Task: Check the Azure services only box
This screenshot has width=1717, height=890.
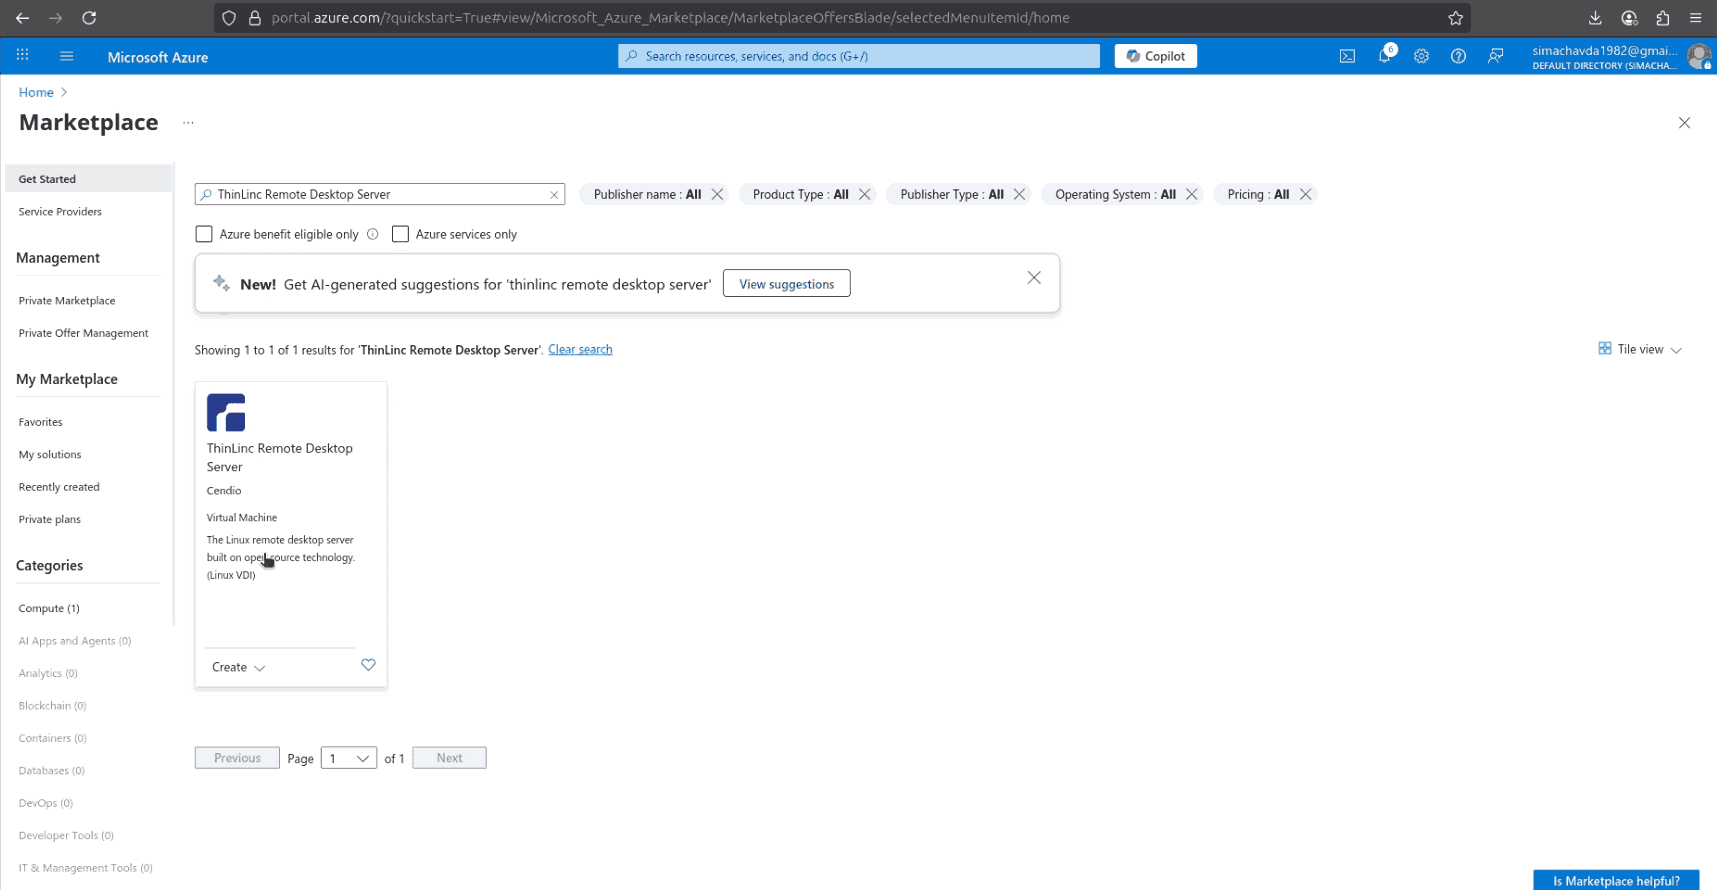Action: [x=400, y=234]
